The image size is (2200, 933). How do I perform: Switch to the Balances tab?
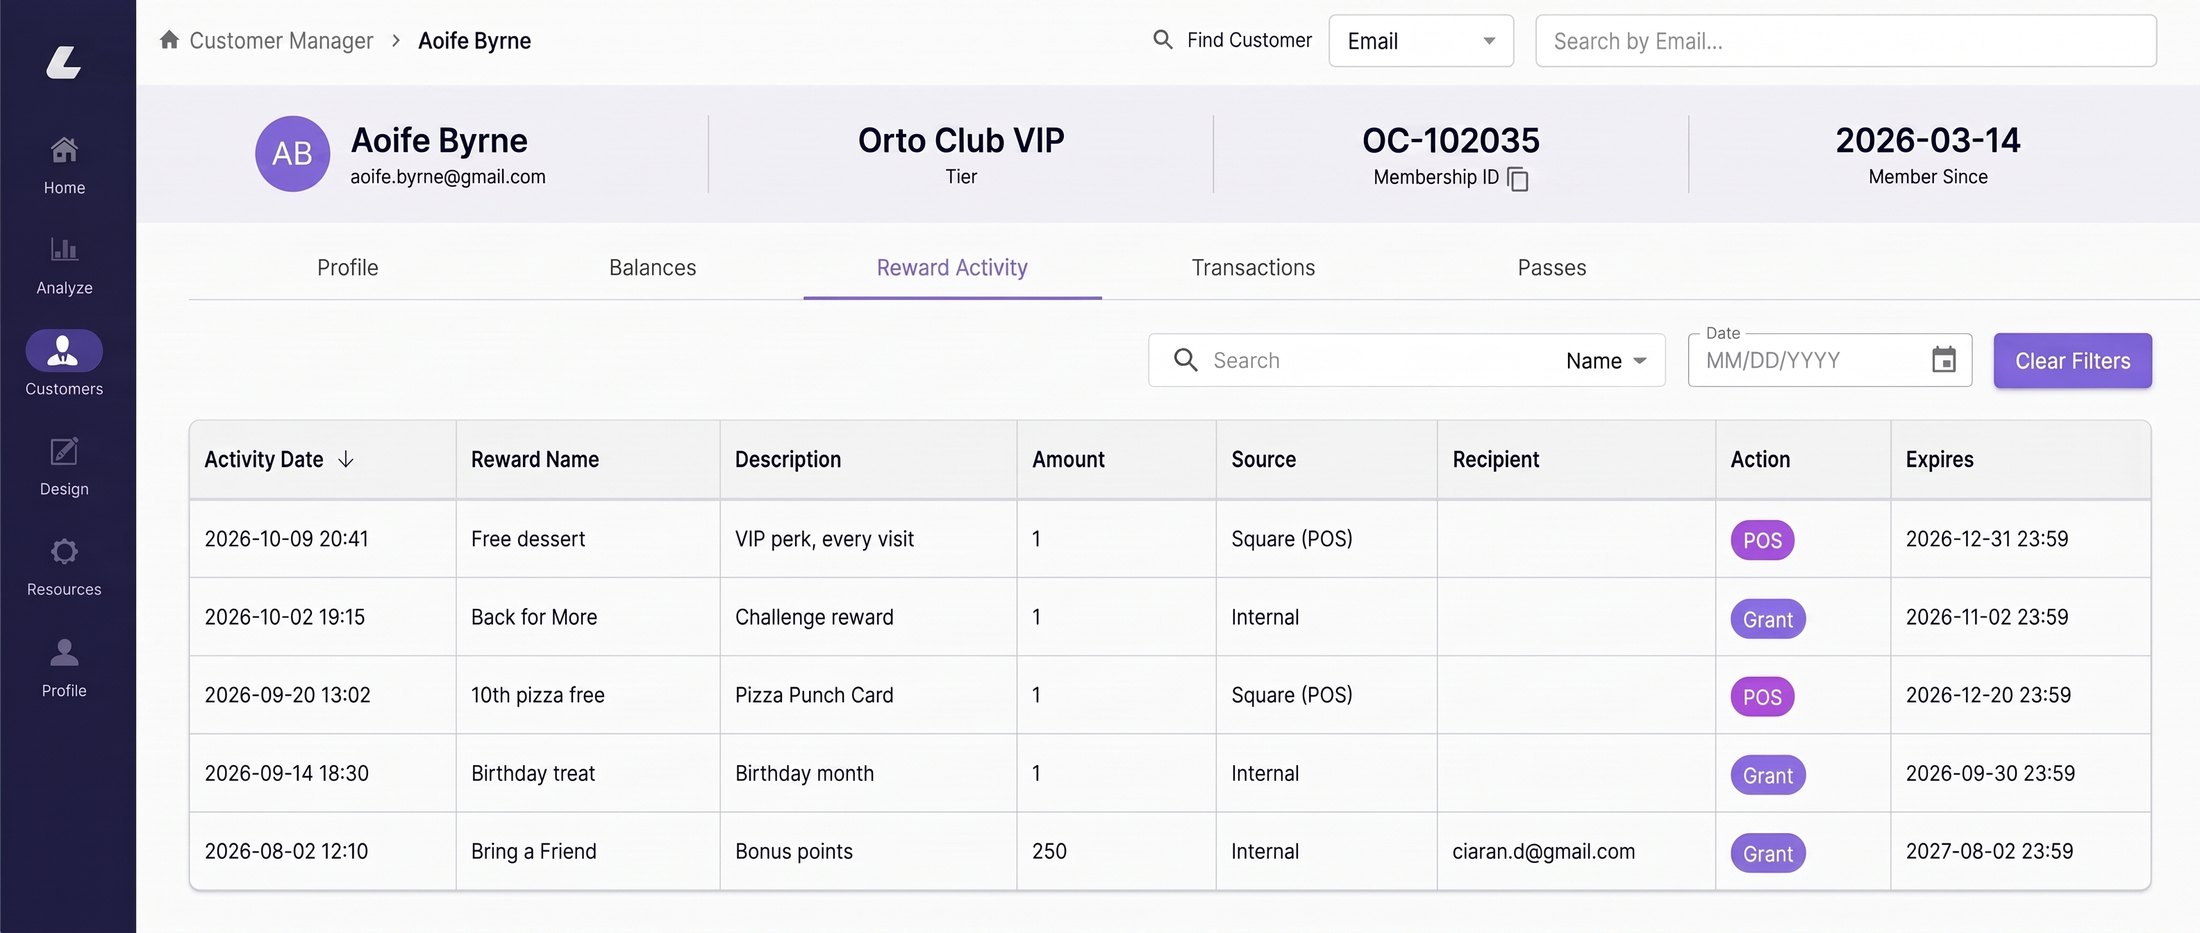(x=652, y=268)
